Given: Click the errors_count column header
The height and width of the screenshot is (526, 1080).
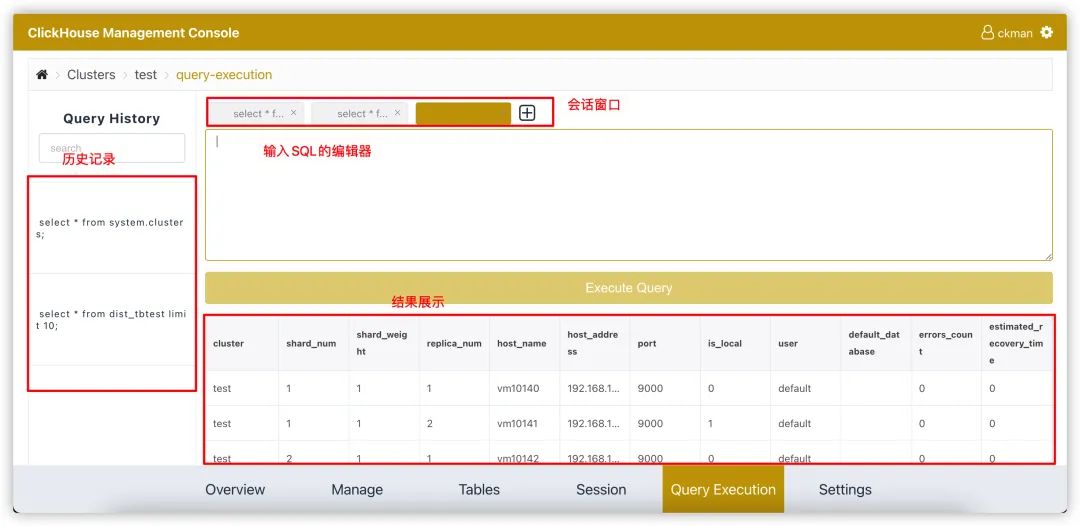Looking at the screenshot, I should (946, 343).
